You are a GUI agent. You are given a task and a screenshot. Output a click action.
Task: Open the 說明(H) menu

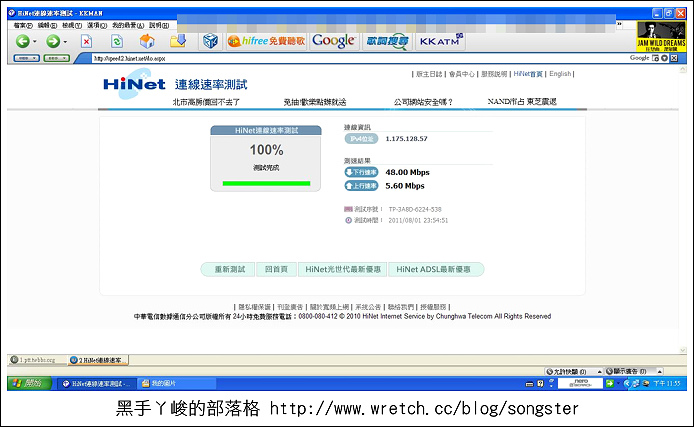click(159, 26)
